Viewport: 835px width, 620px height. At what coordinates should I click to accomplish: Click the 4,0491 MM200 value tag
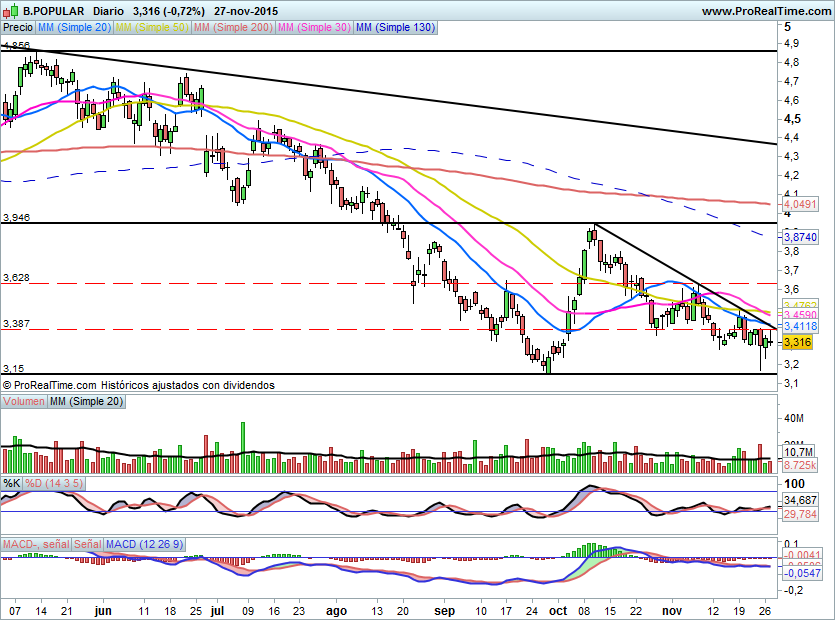pos(800,204)
